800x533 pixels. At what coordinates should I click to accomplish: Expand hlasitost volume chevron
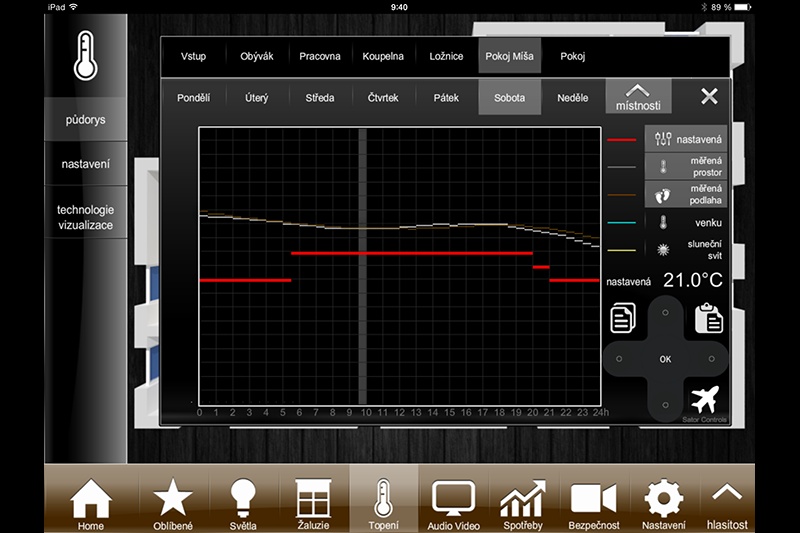tap(727, 506)
